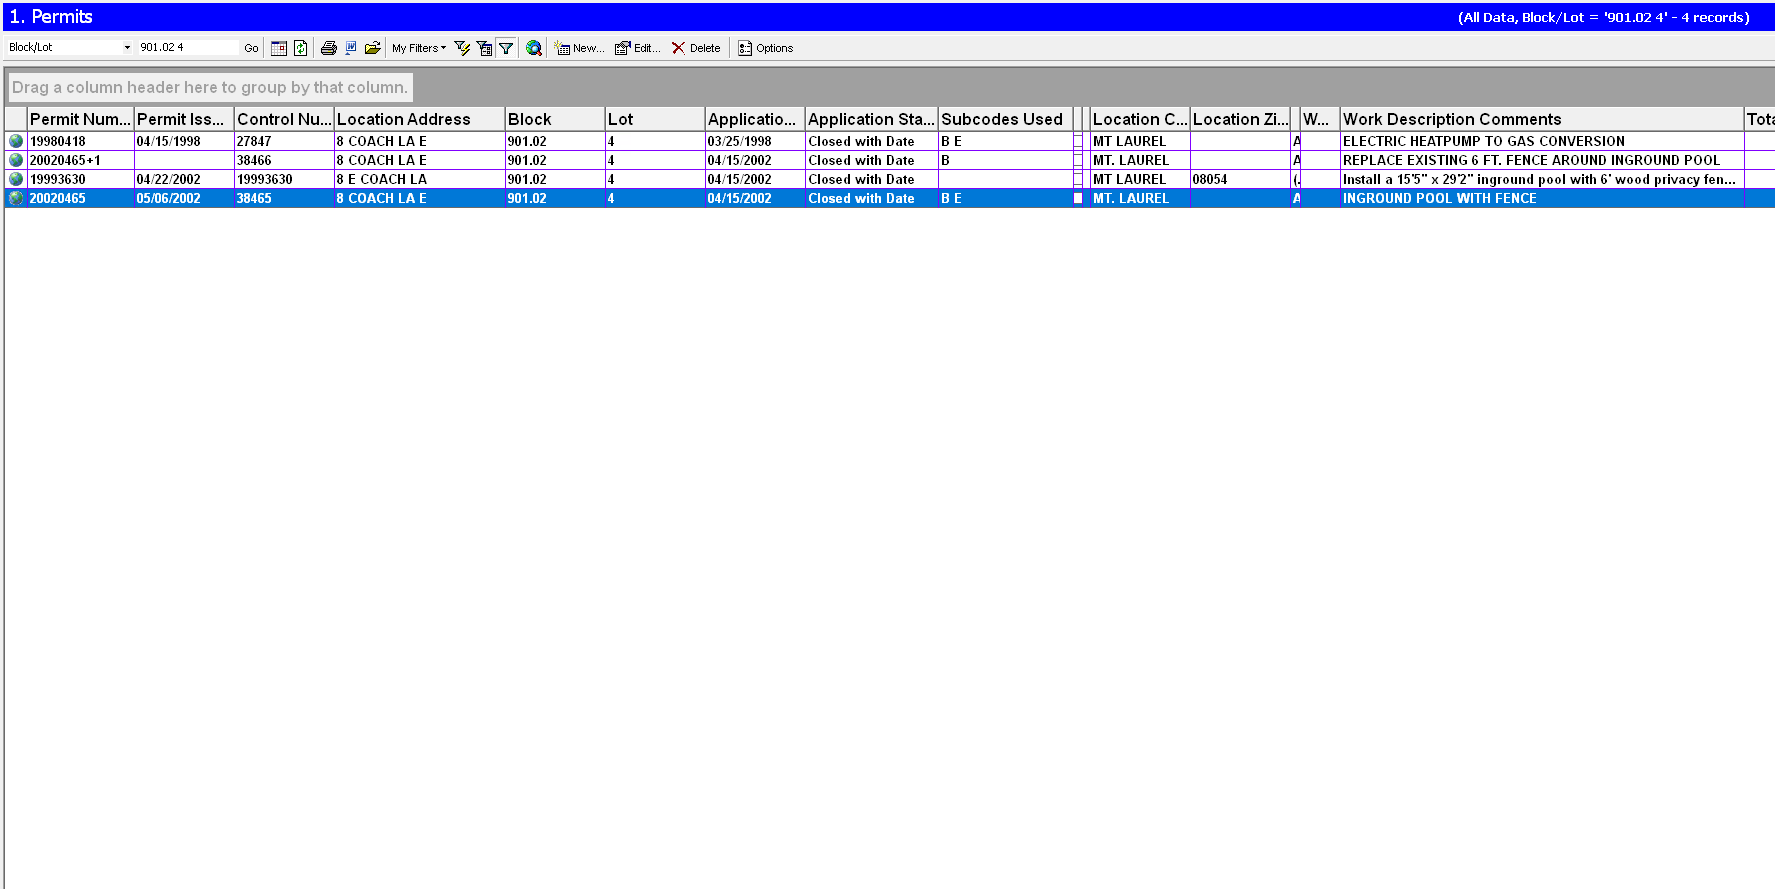Screen dimensions: 1775x889
Task: Open the Block/Lot search field dropdown
Action: pos(127,48)
